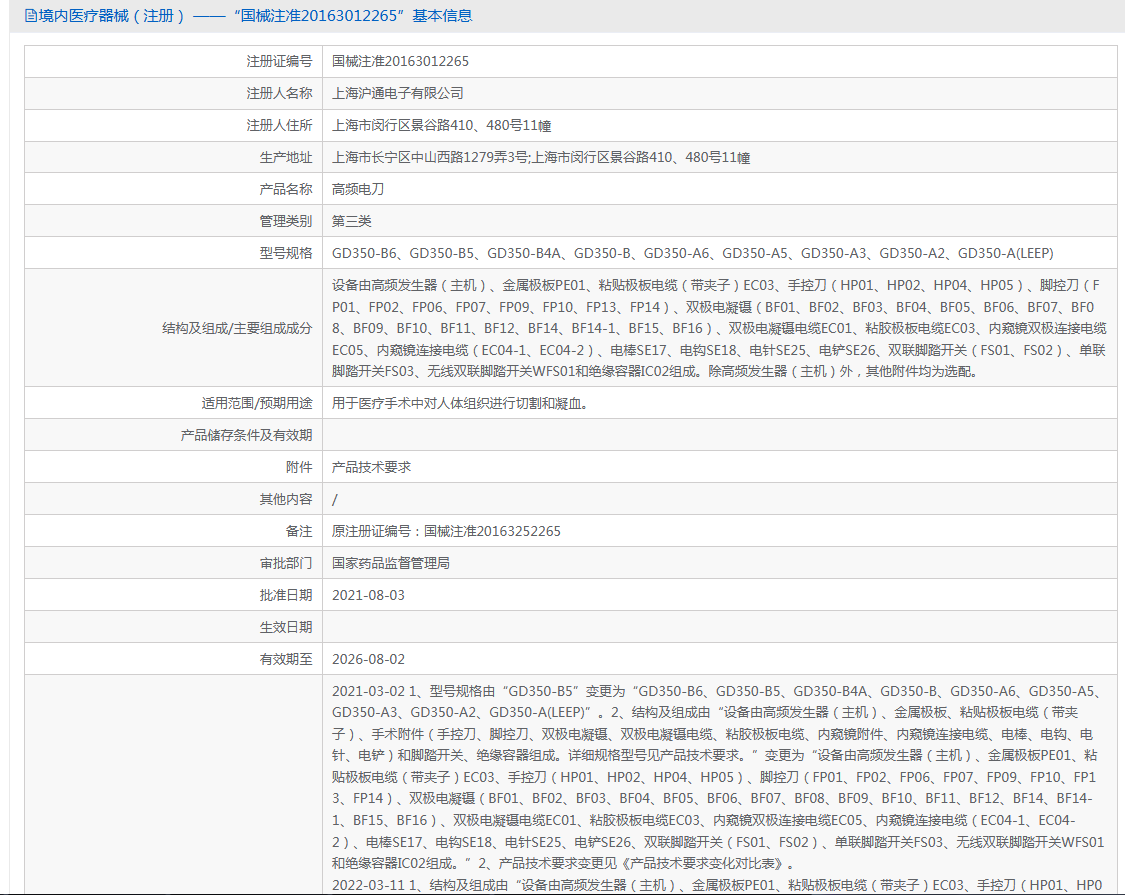Screen dimensions: 1125x895
Task: Click the 产品名称 label
Action: pos(286,189)
